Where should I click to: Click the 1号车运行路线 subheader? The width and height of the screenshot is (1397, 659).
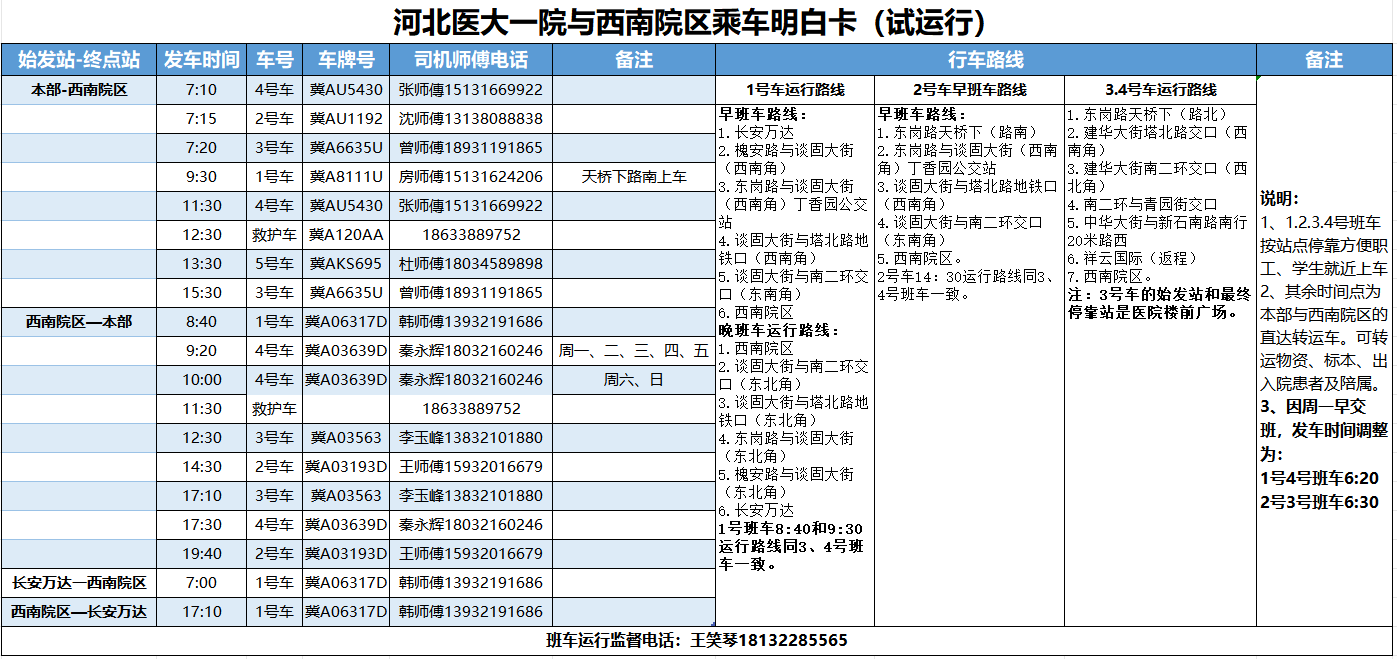[x=795, y=90]
